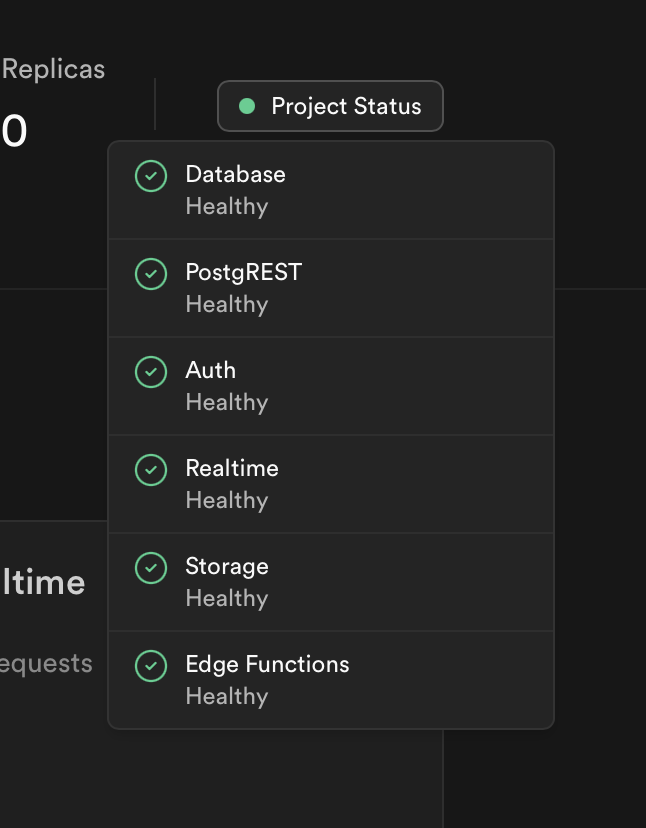Click the Replicas label
Viewport: 646px width, 828px height.
tap(54, 69)
